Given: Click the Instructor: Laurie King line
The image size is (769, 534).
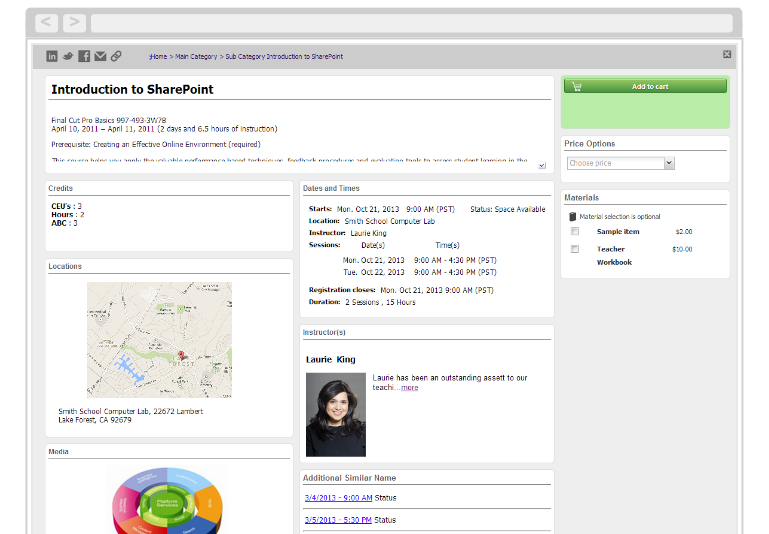Looking at the screenshot, I should pos(348,233).
